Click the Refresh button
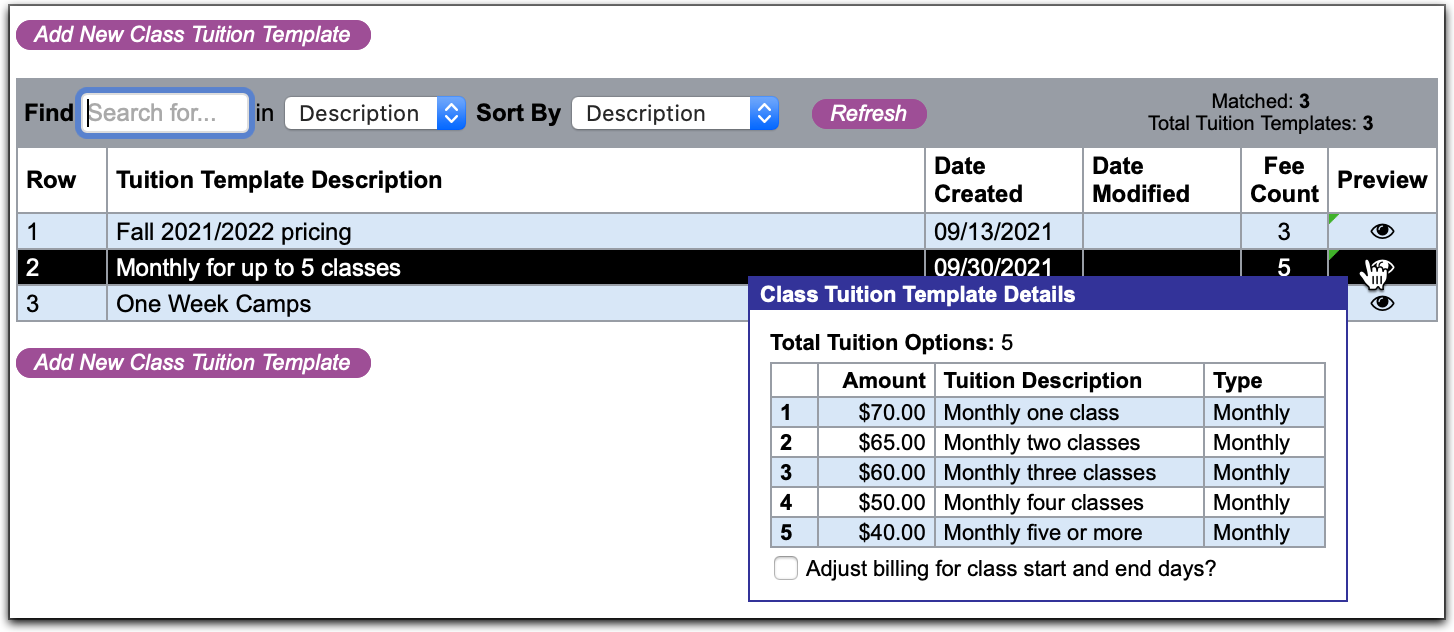Screen dimensions: 1454x632 868,113
